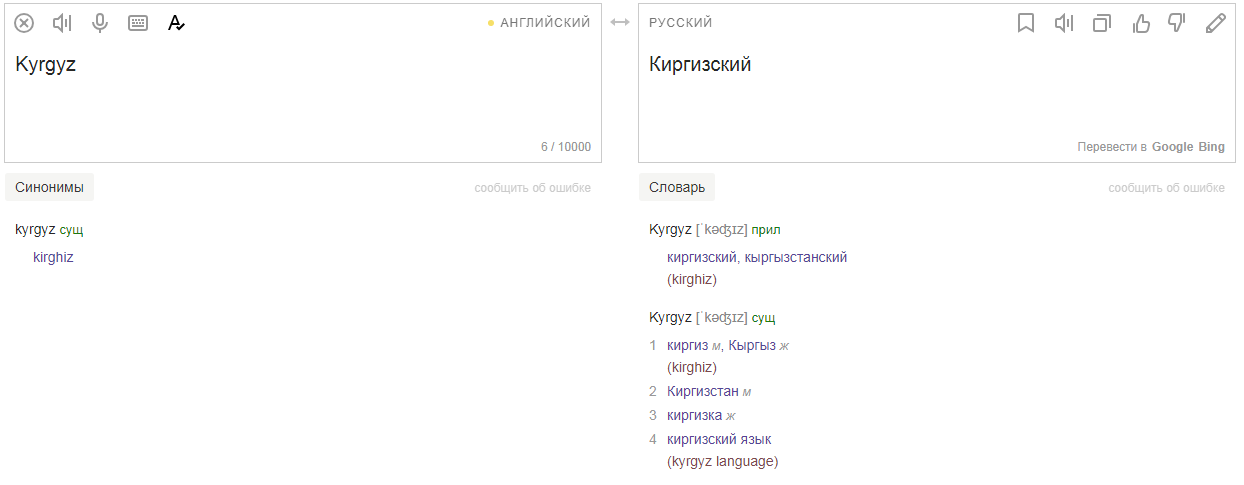This screenshot has width=1244, height=485.
Task: Rate translation with thumbs up
Action: pyautogui.click(x=1140, y=23)
